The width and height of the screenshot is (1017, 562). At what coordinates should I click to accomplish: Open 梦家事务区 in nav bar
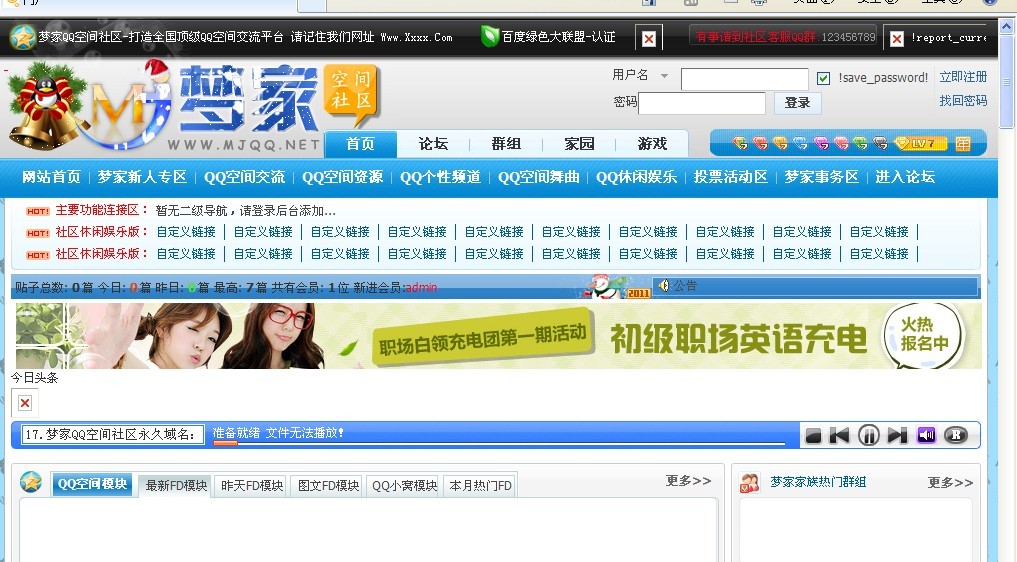point(822,177)
